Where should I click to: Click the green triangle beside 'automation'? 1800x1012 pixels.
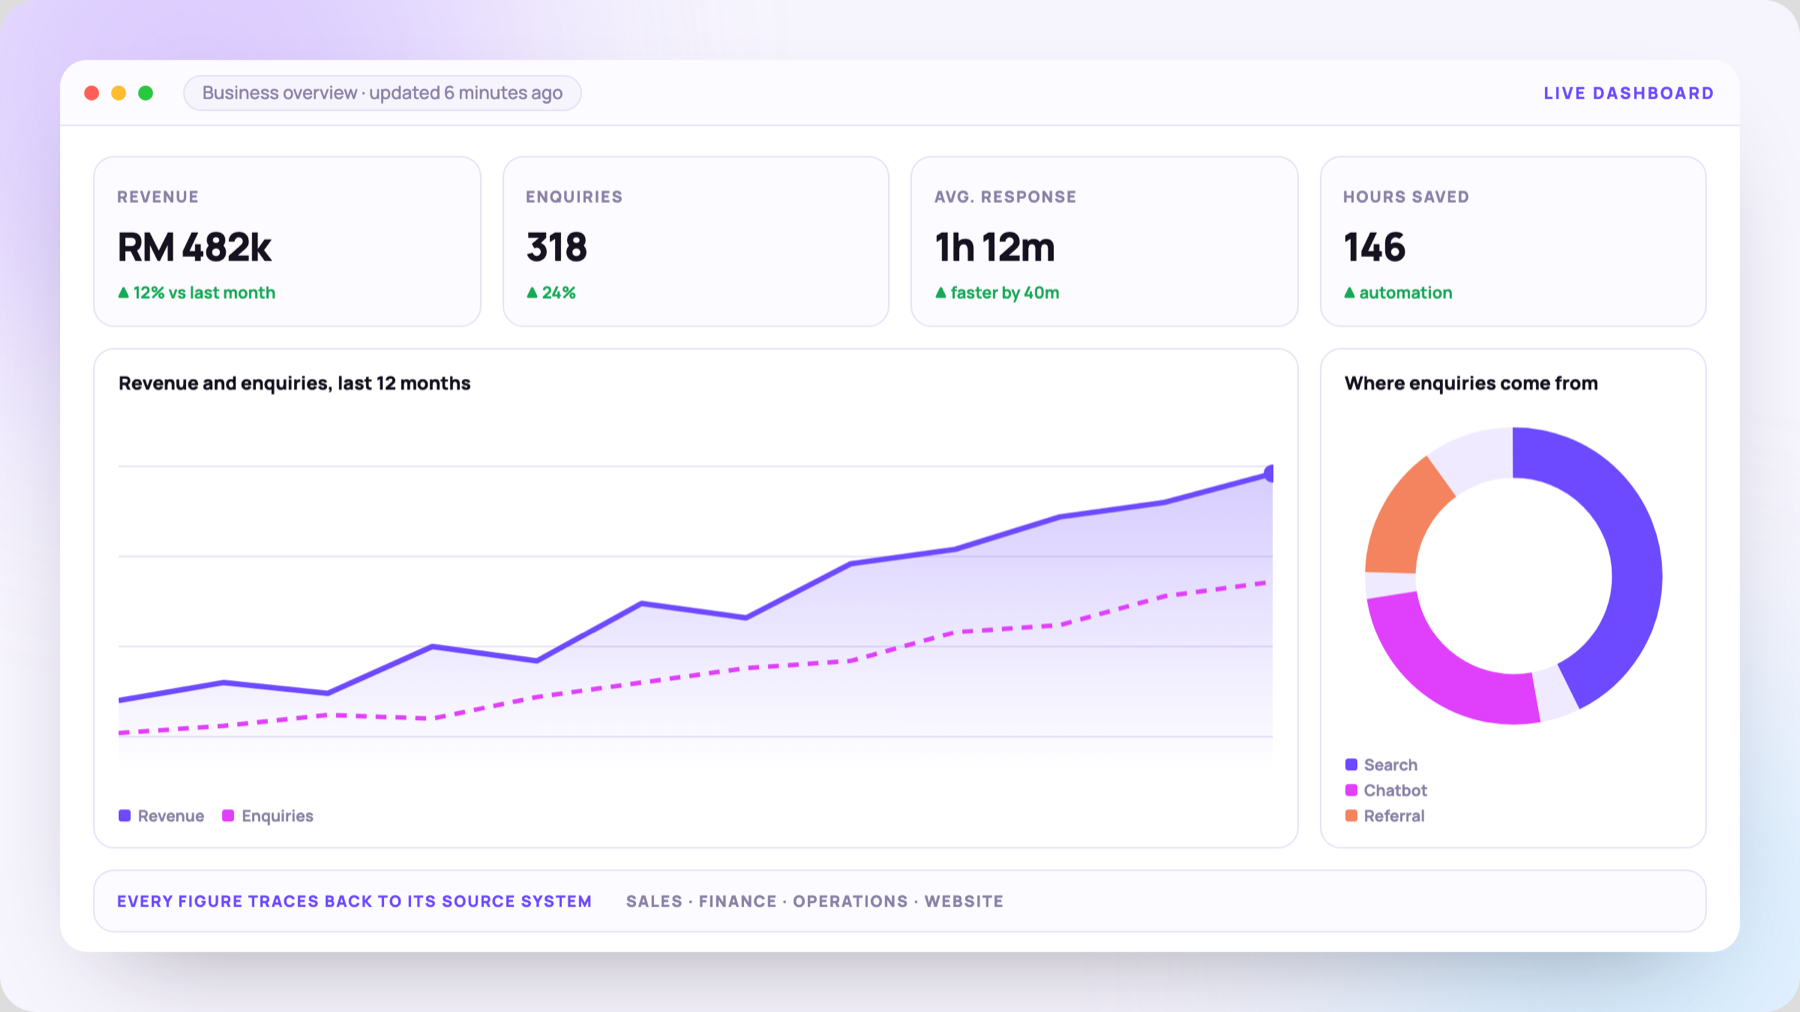pos(1349,293)
